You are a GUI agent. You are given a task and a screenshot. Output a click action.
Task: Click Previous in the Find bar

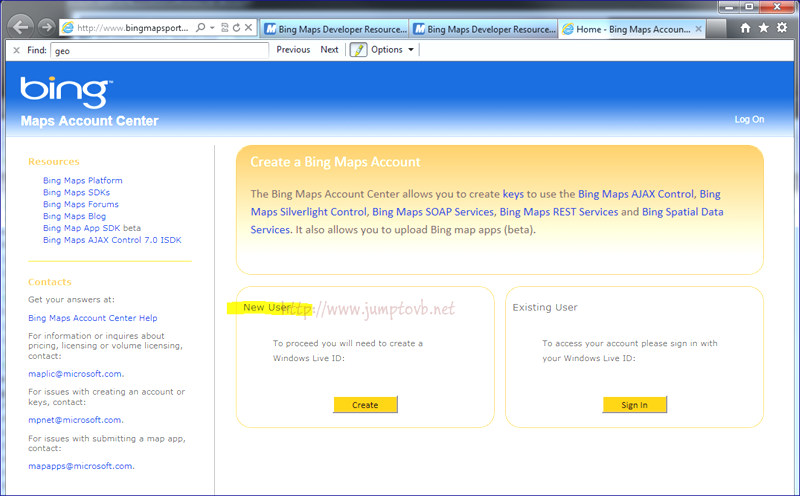point(293,49)
